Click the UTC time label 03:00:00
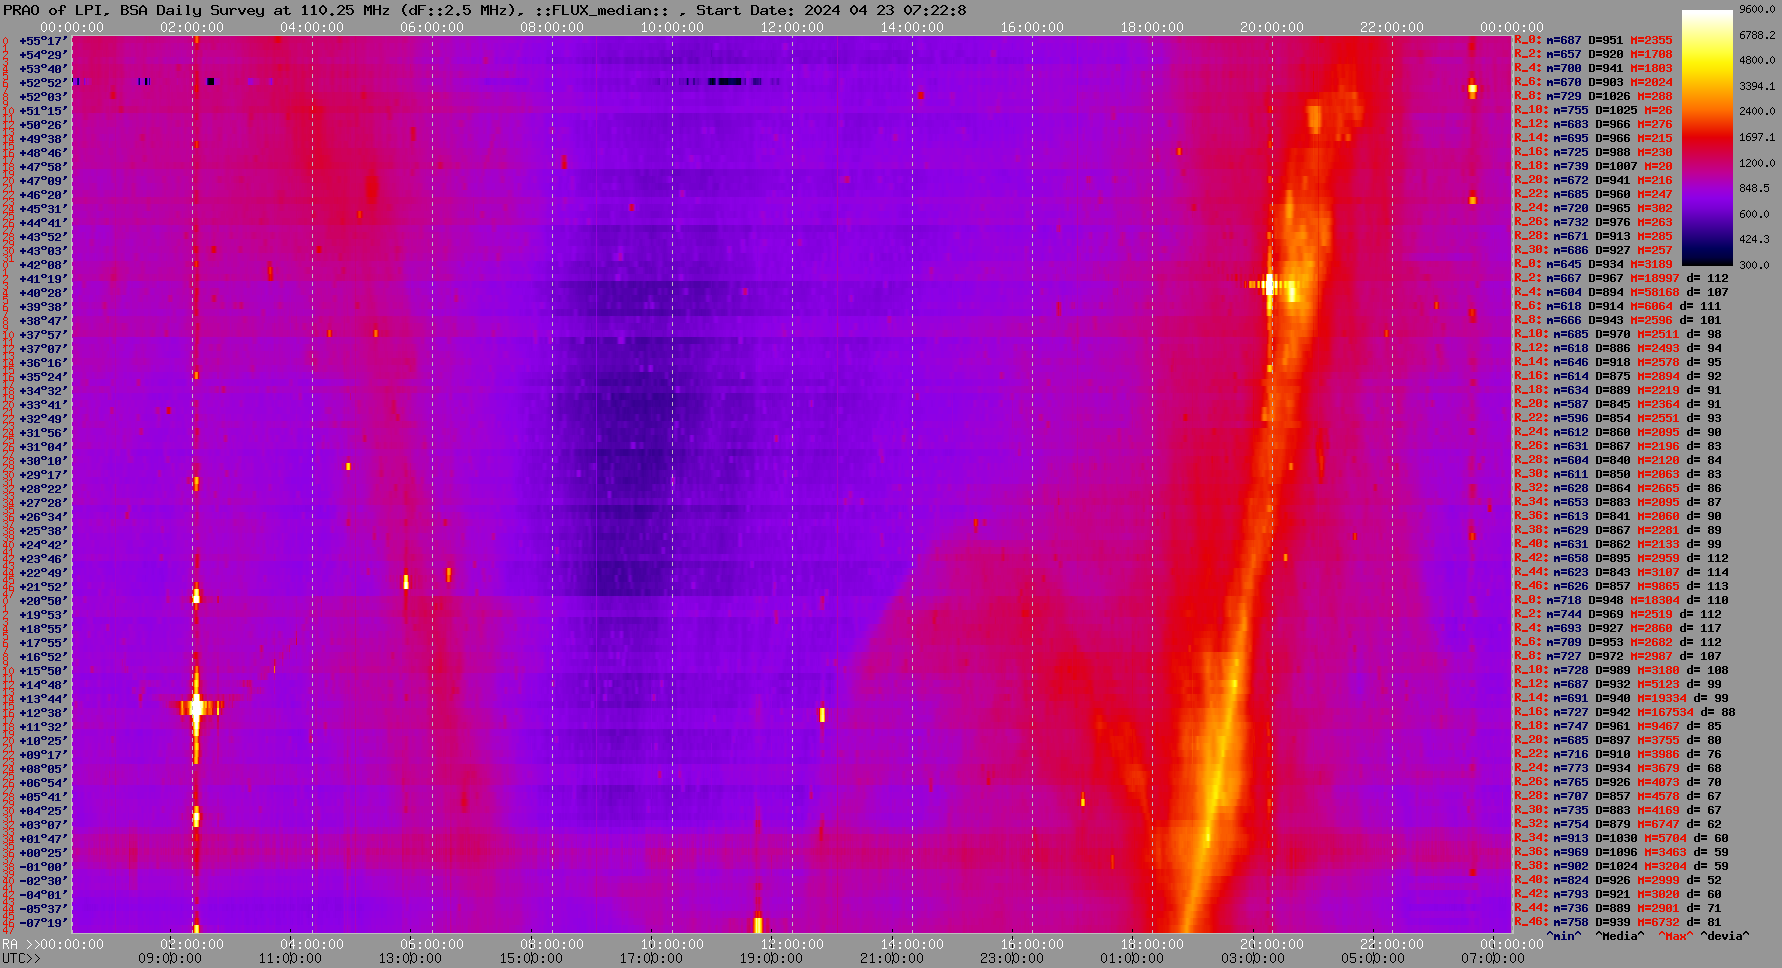The width and height of the screenshot is (1782, 968). pos(1251,958)
